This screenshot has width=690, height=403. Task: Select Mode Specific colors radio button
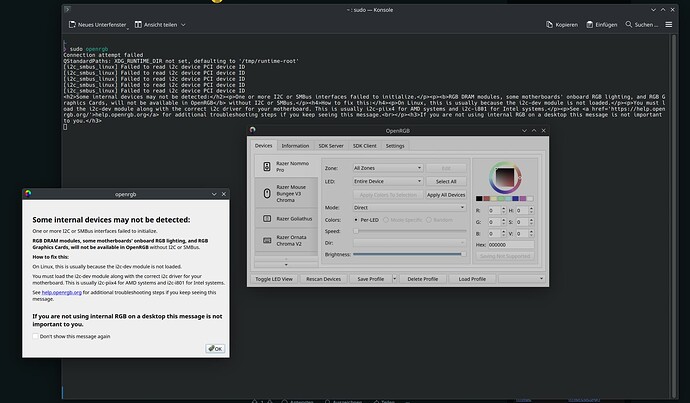(386, 220)
